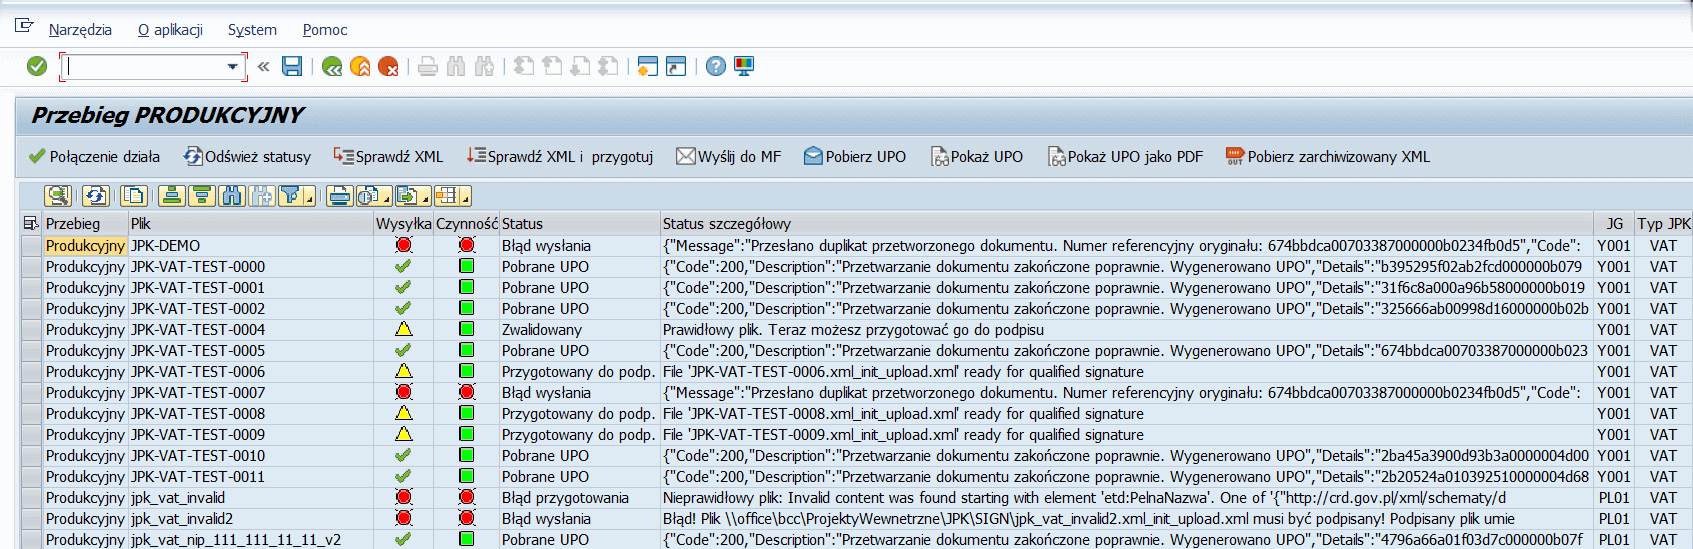Click the red Wysyłka light for JPK-DEMO
Screen dimensions: 1693x549
click(403, 245)
